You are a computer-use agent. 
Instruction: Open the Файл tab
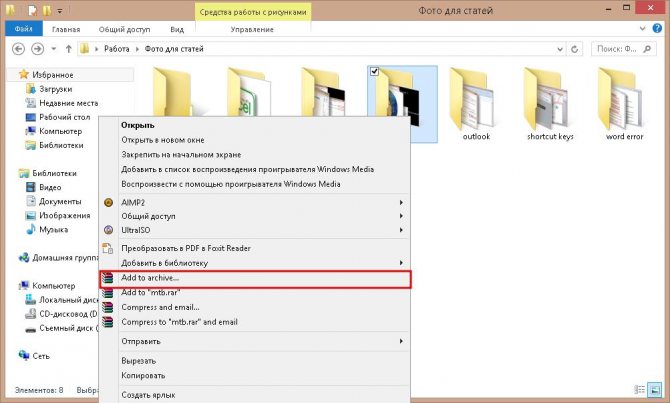coord(24,29)
